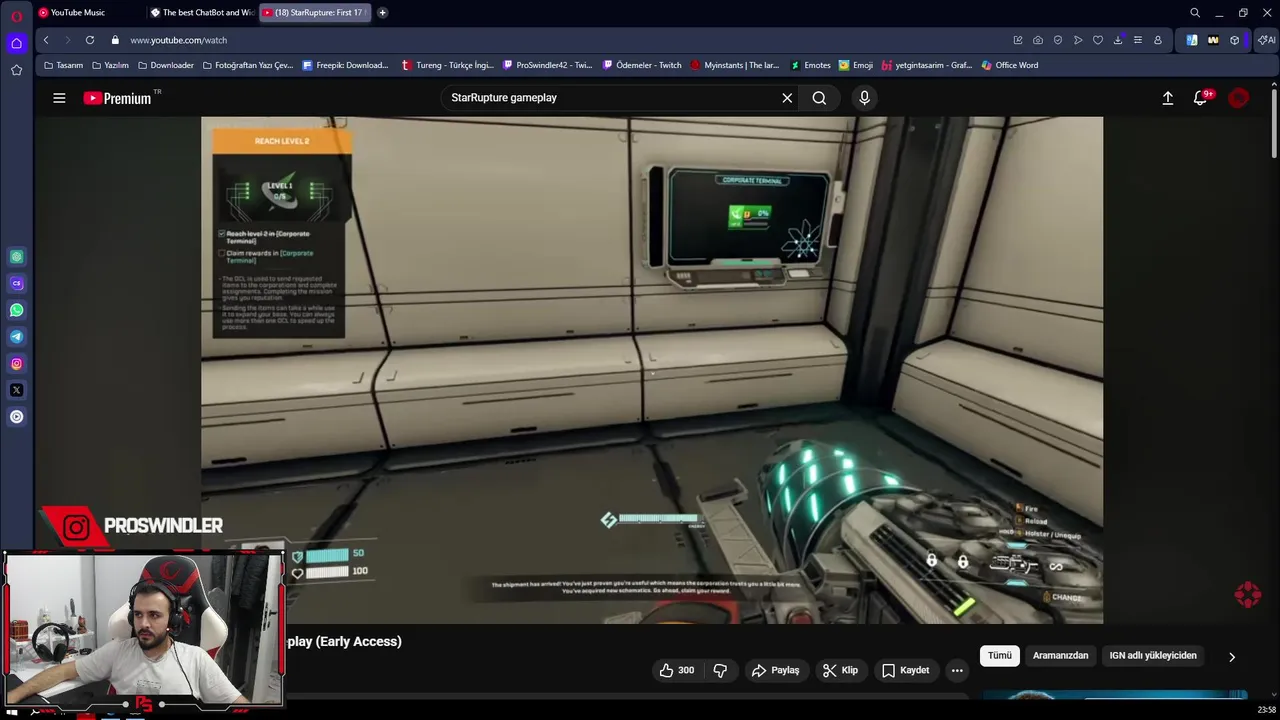This screenshot has height=720, width=1280.
Task: Open Instagram in the sidebar
Action: point(16,364)
